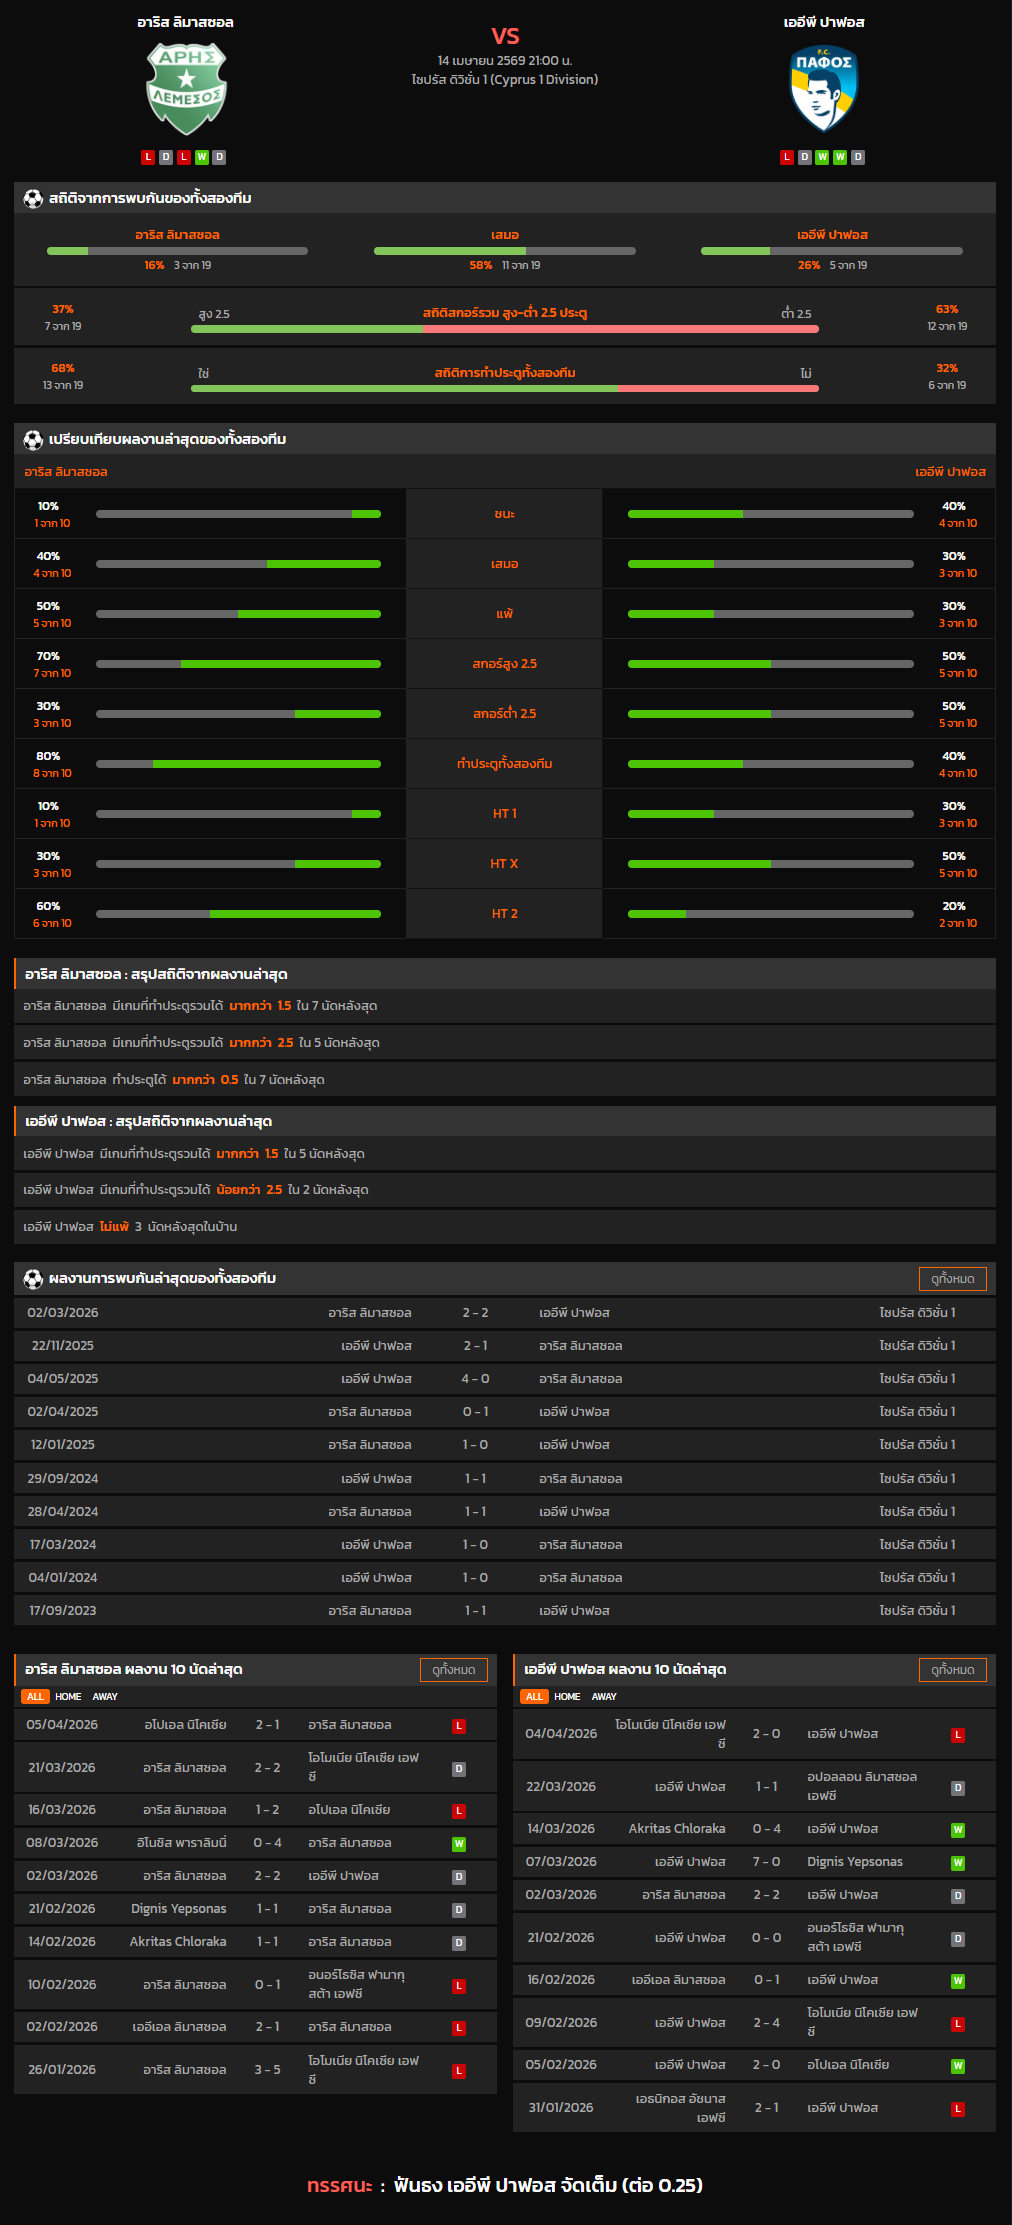Click the 7 - 0 score against Dignis Yepsonas
The height and width of the screenshot is (2225, 1012).
[766, 1862]
